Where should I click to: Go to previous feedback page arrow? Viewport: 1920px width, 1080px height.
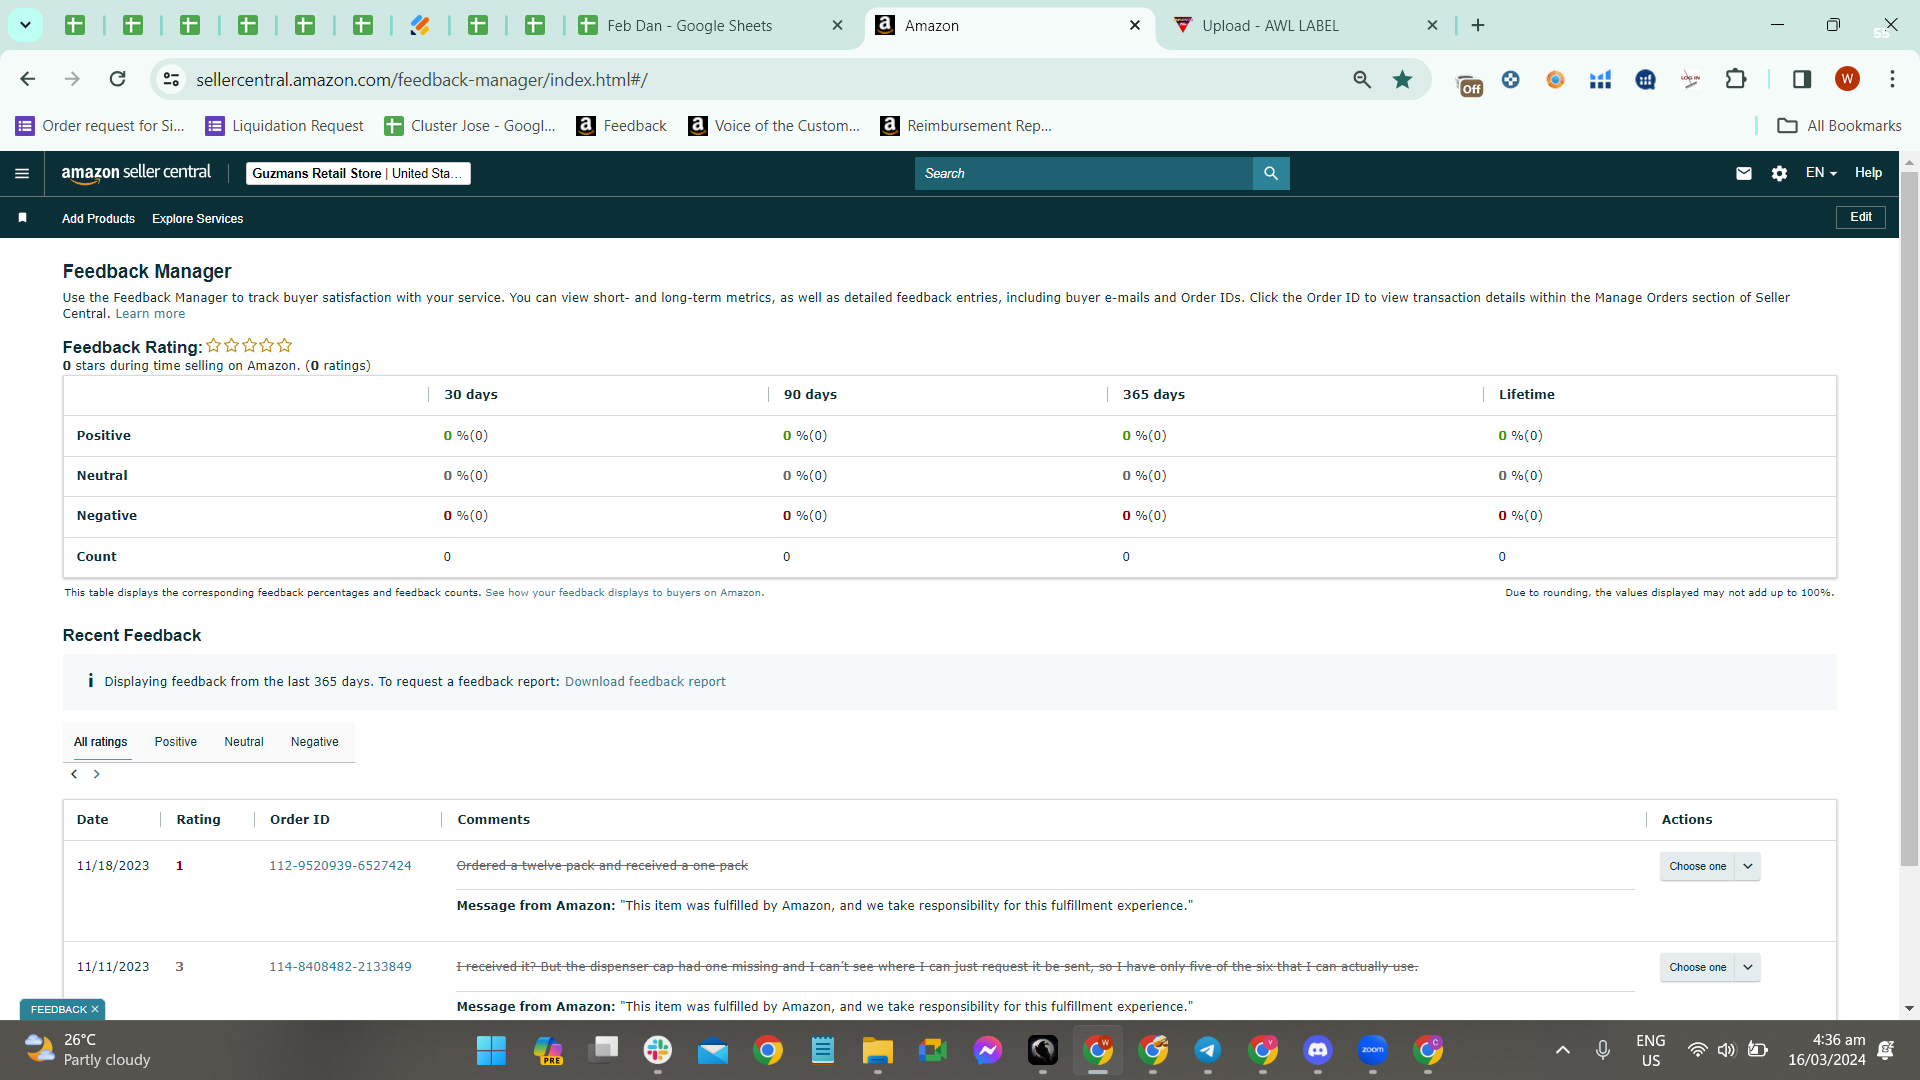[x=74, y=774]
